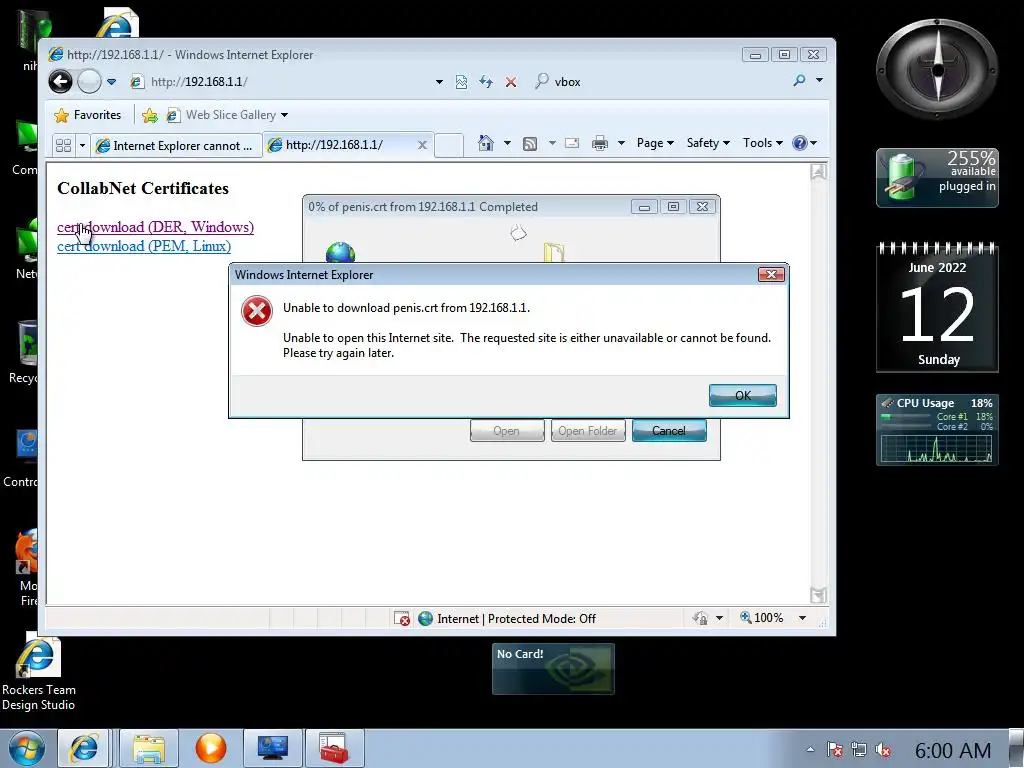Show hidden tray icons arrow
Viewport: 1024px width, 768px height.
(x=810, y=750)
